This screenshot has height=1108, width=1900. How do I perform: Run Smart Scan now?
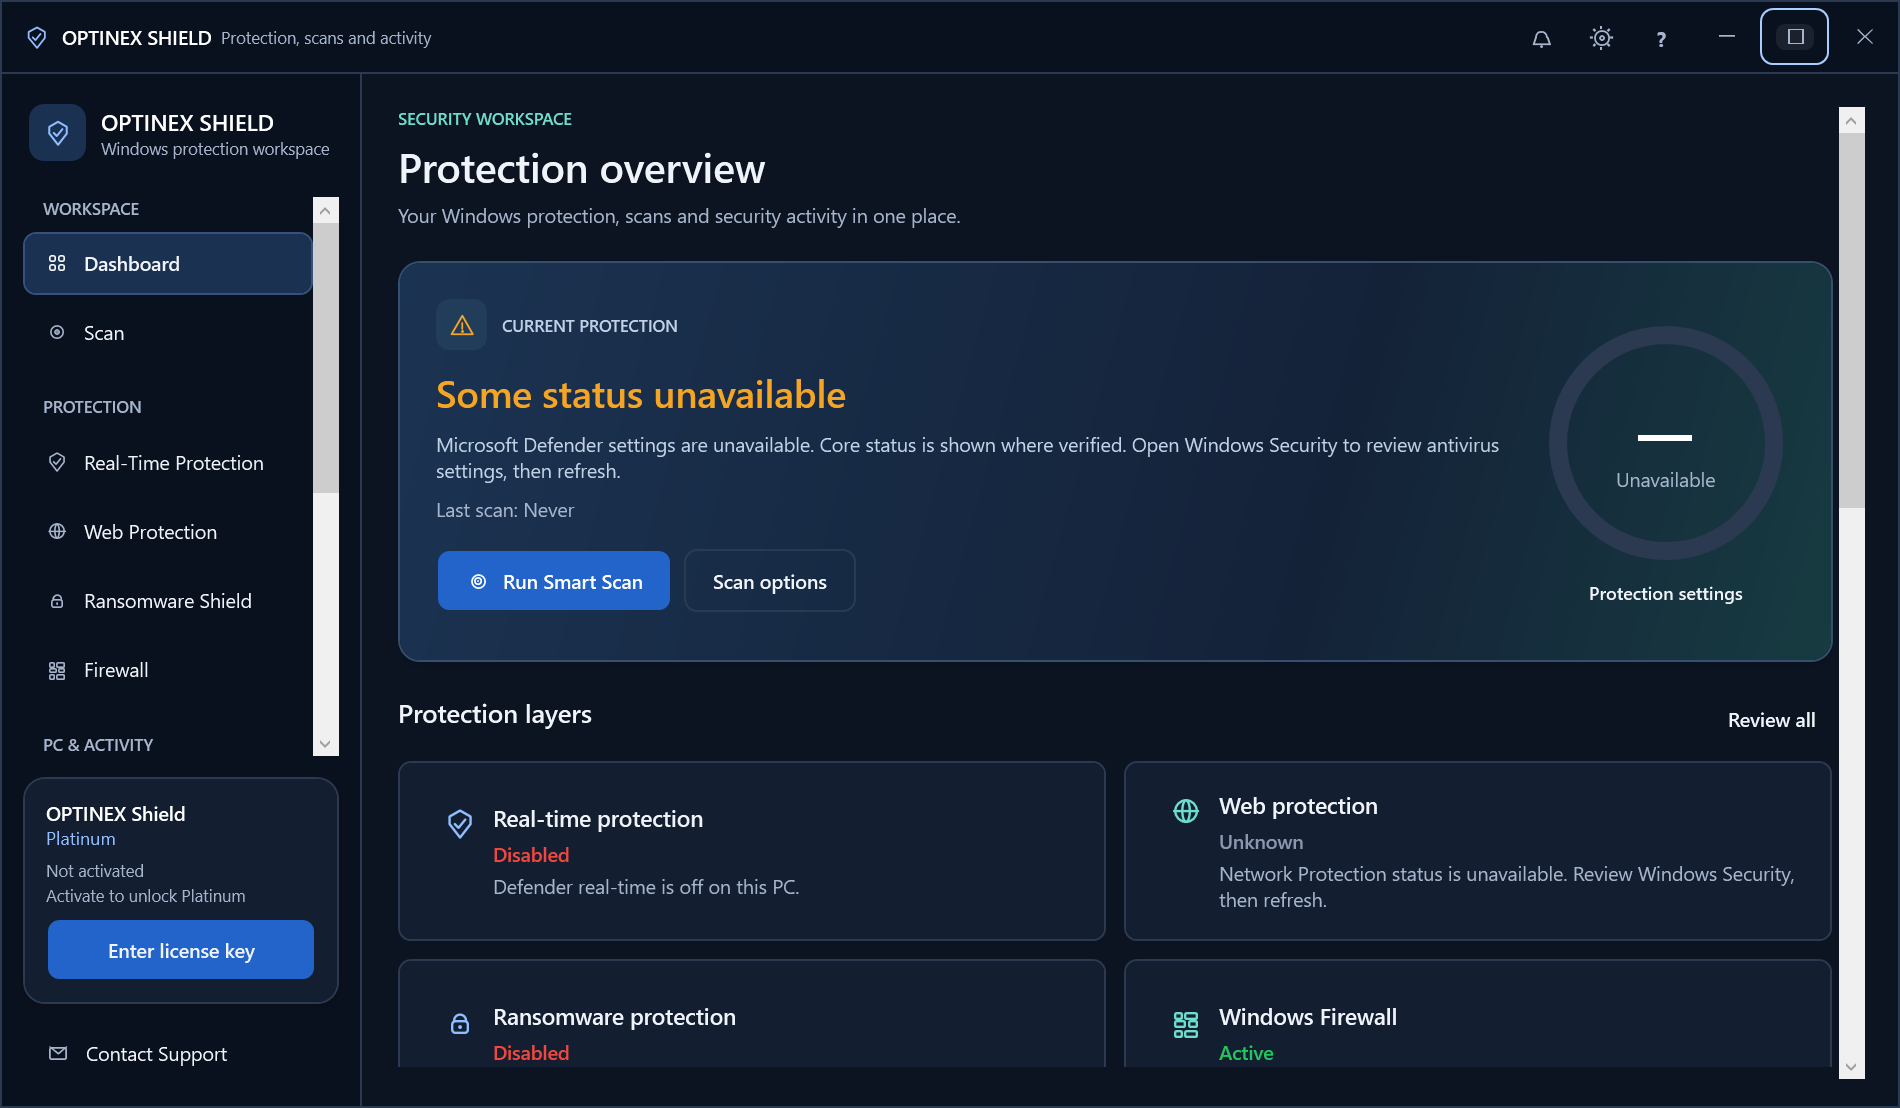[554, 581]
